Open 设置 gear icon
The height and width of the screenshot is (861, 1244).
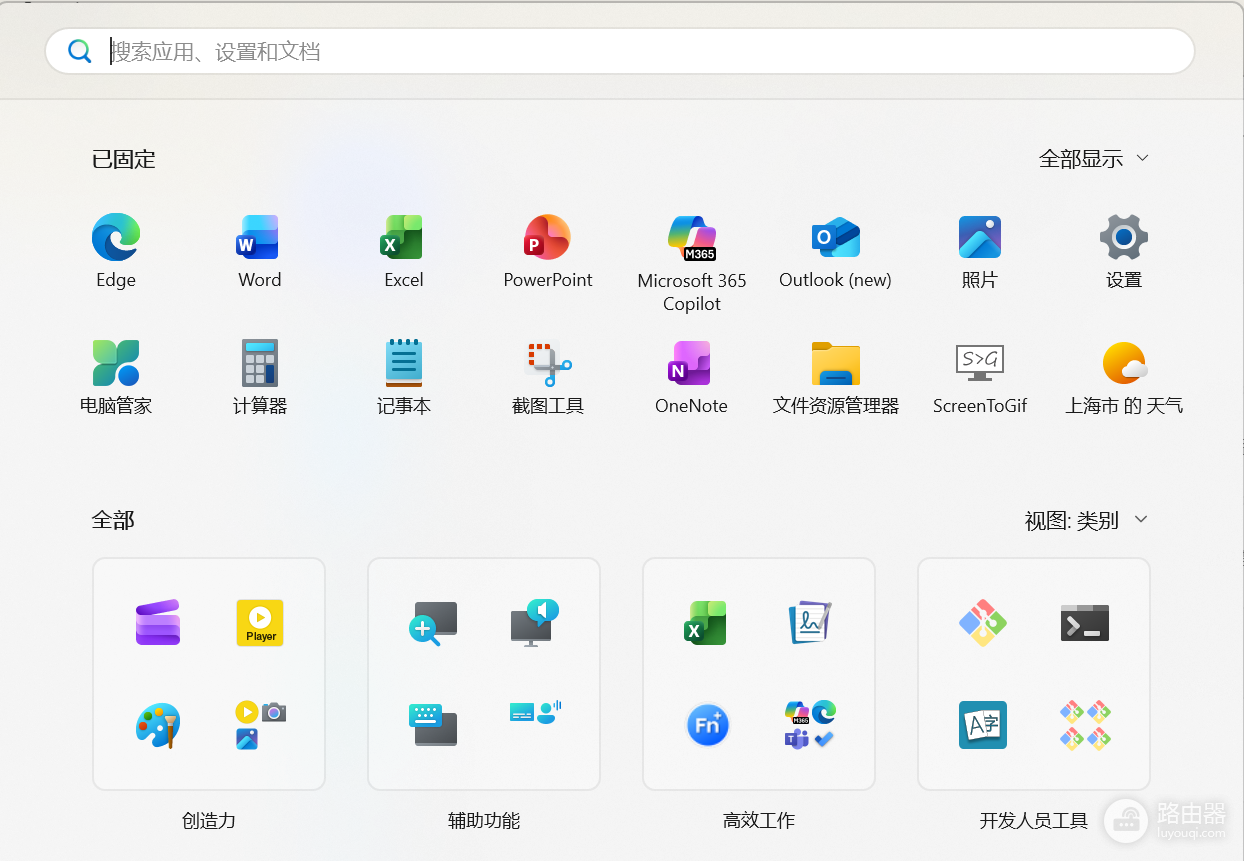pyautogui.click(x=1124, y=238)
